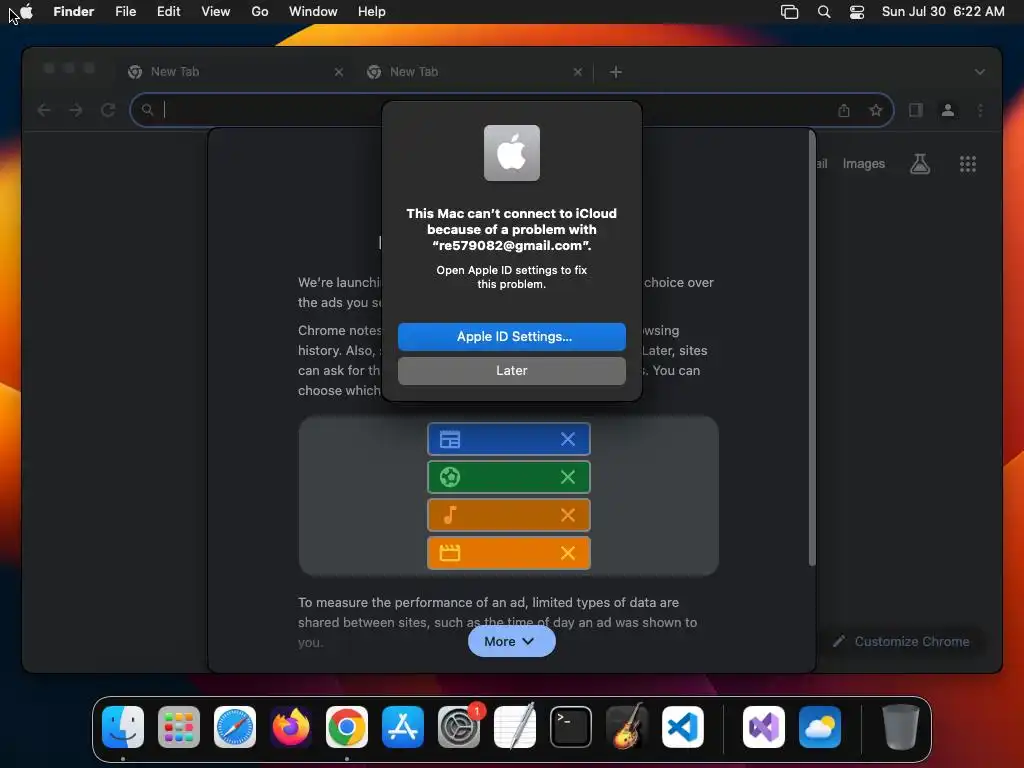Open GarageBand from the Dock

coord(627,727)
